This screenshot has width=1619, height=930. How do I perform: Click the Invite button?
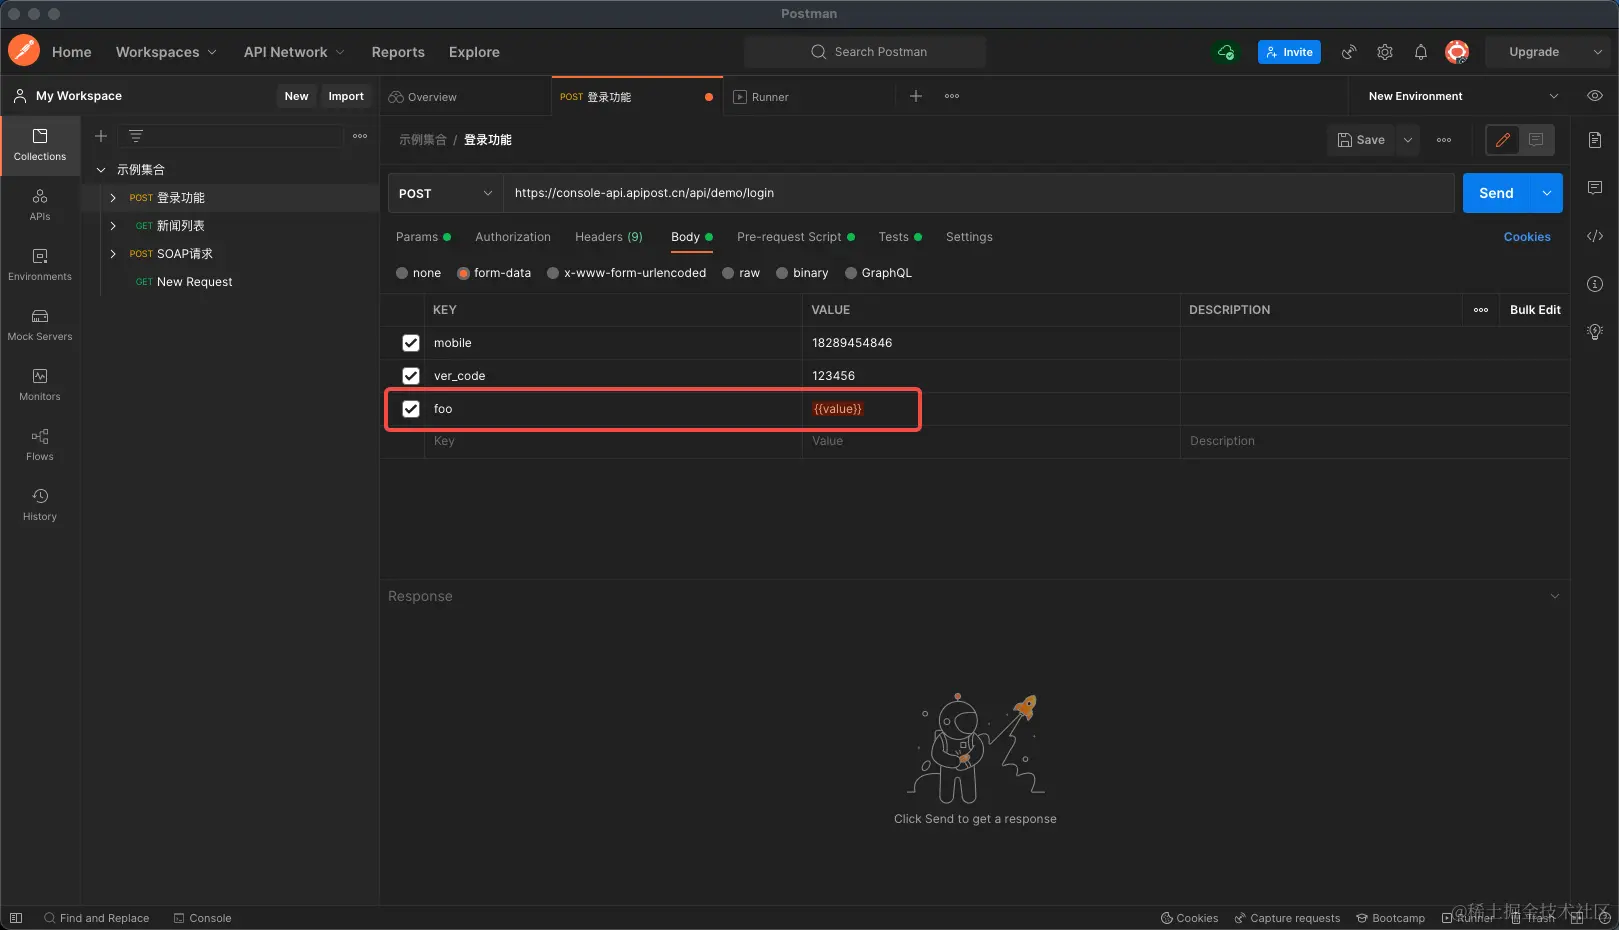(1289, 52)
